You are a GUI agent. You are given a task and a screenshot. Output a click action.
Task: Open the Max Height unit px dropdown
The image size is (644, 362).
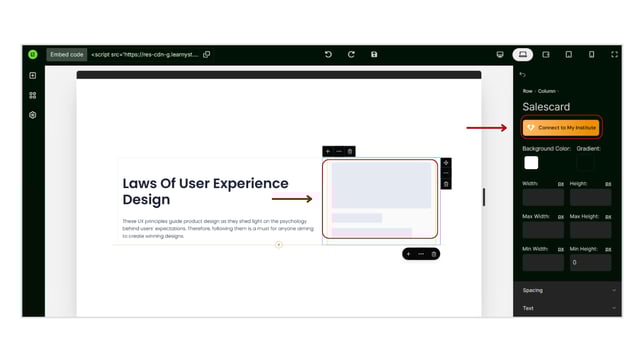(608, 217)
